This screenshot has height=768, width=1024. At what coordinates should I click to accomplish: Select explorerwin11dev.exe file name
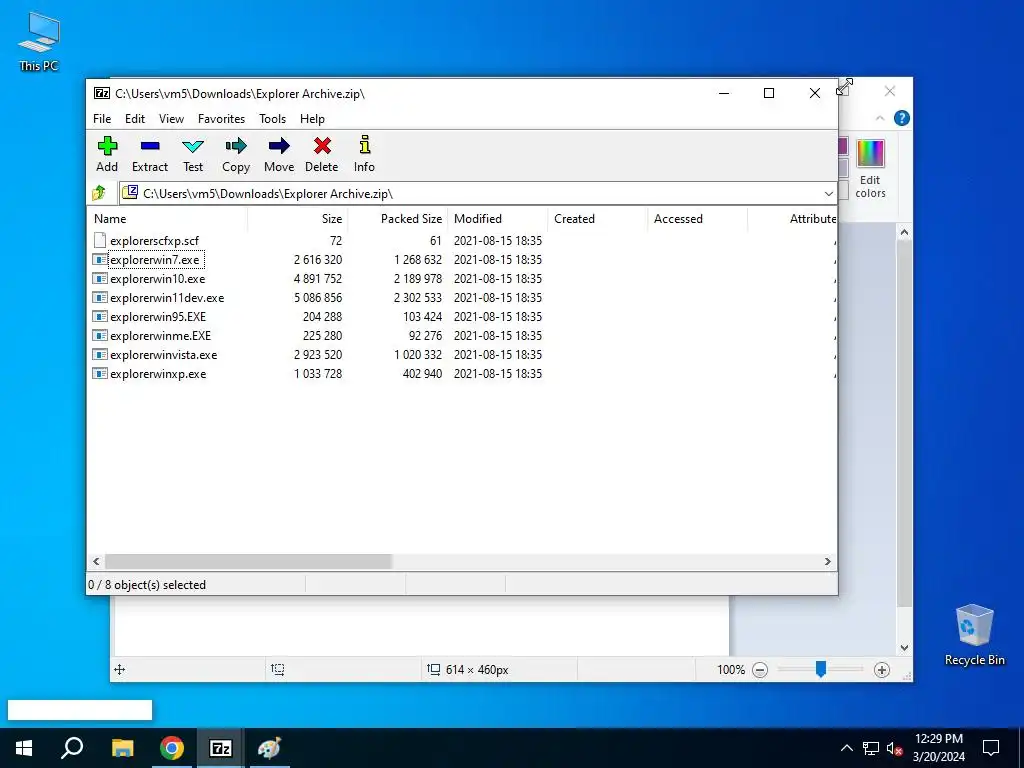click(x=167, y=298)
